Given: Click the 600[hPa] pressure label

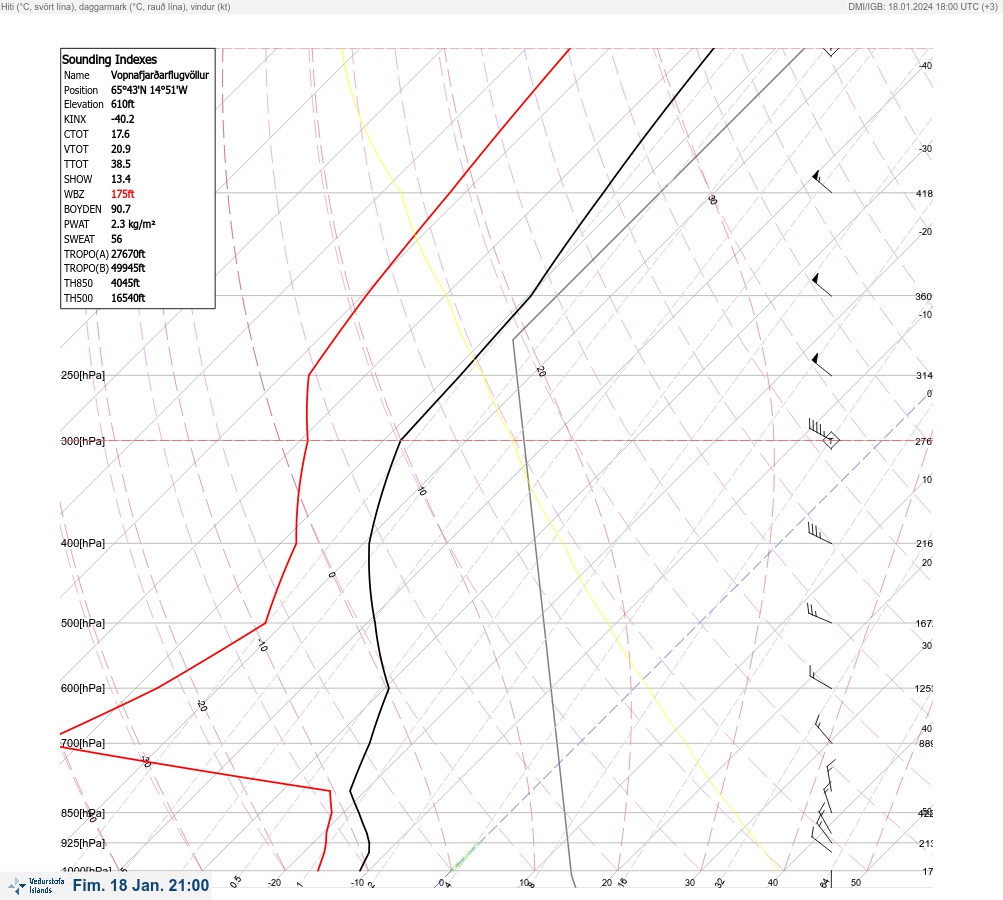Looking at the screenshot, I should [x=83, y=688].
